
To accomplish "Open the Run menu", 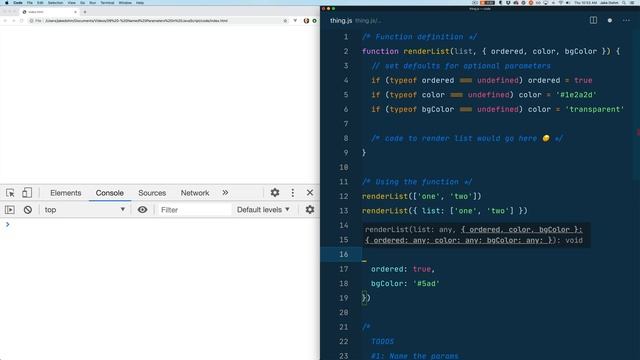I will point(93,3).
